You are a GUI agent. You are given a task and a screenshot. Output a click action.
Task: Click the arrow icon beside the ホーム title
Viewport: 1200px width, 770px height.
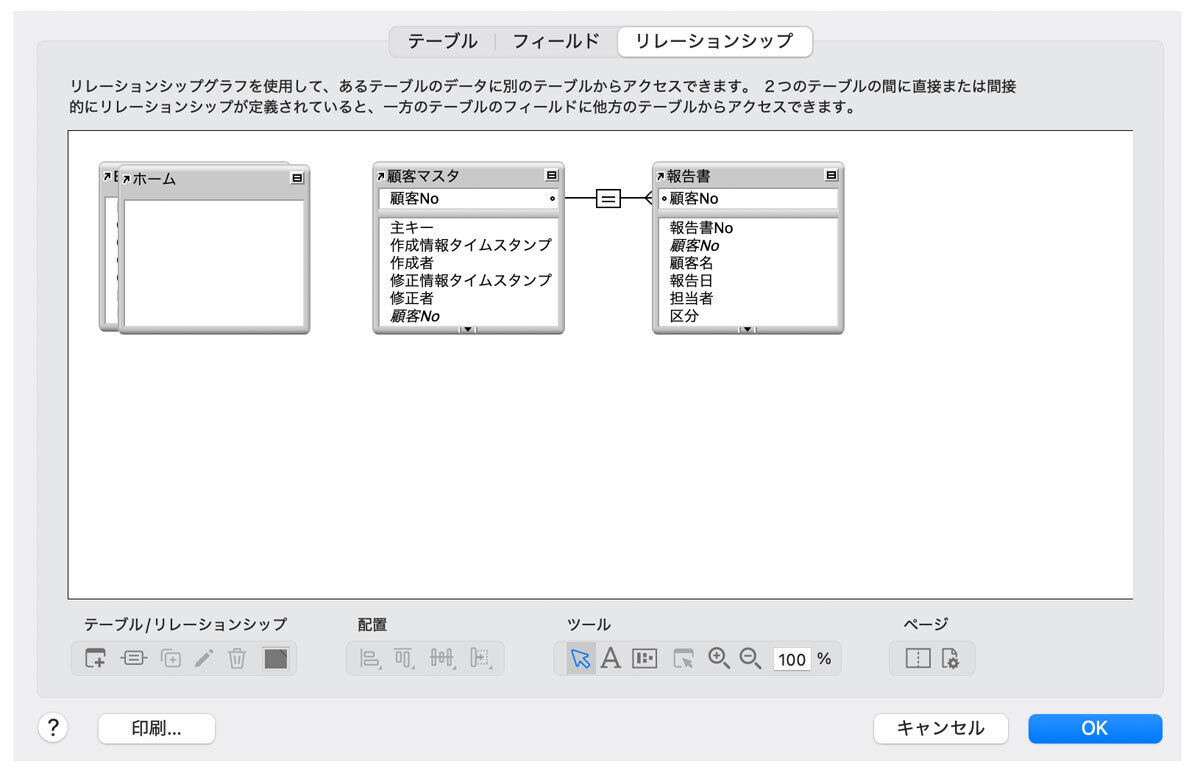pos(126,179)
